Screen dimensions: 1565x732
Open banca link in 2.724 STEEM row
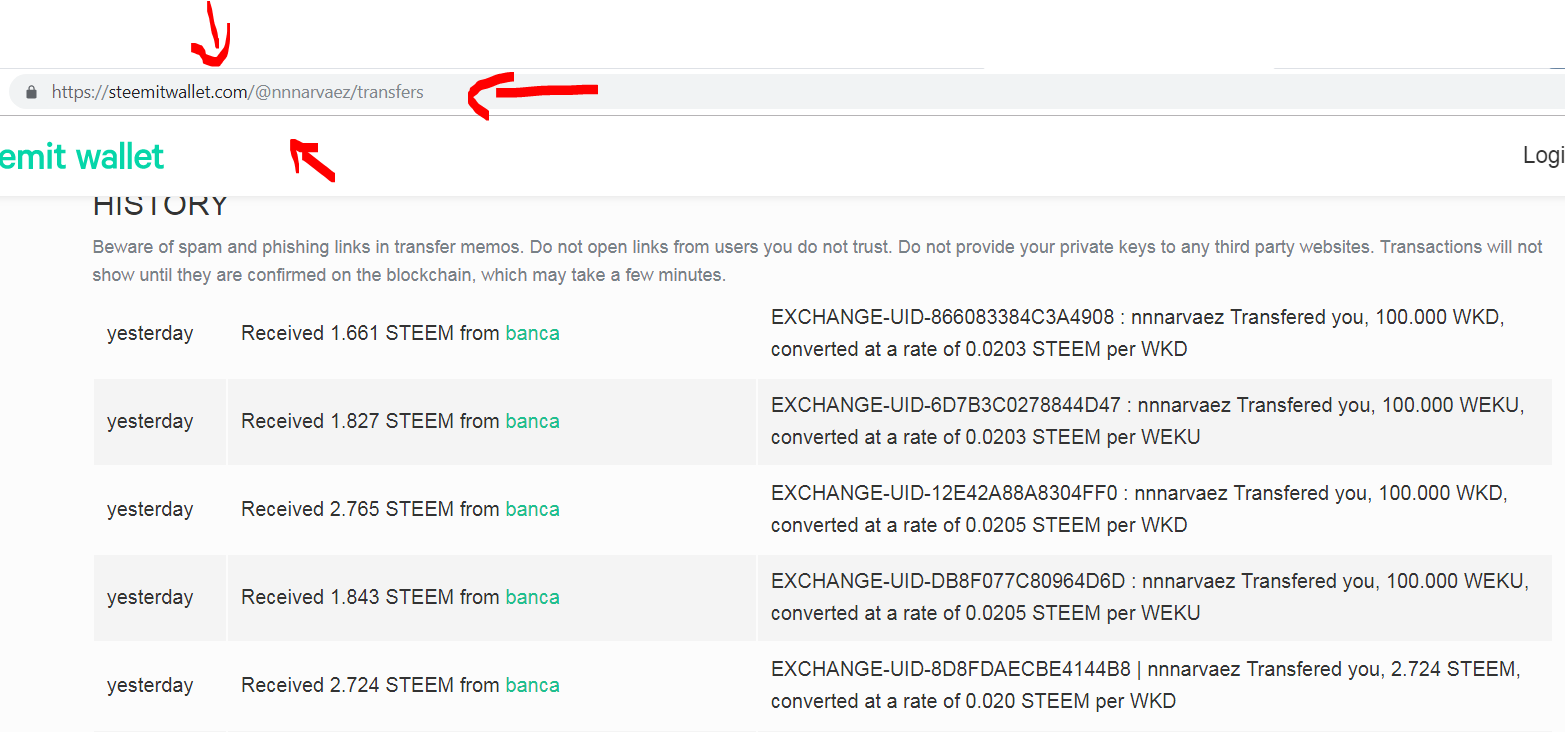click(x=532, y=685)
